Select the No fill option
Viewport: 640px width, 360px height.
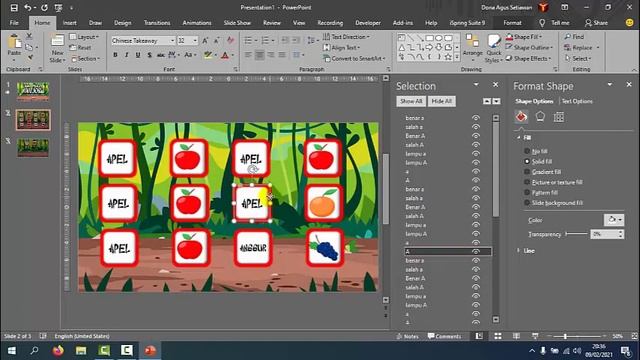coord(536,151)
